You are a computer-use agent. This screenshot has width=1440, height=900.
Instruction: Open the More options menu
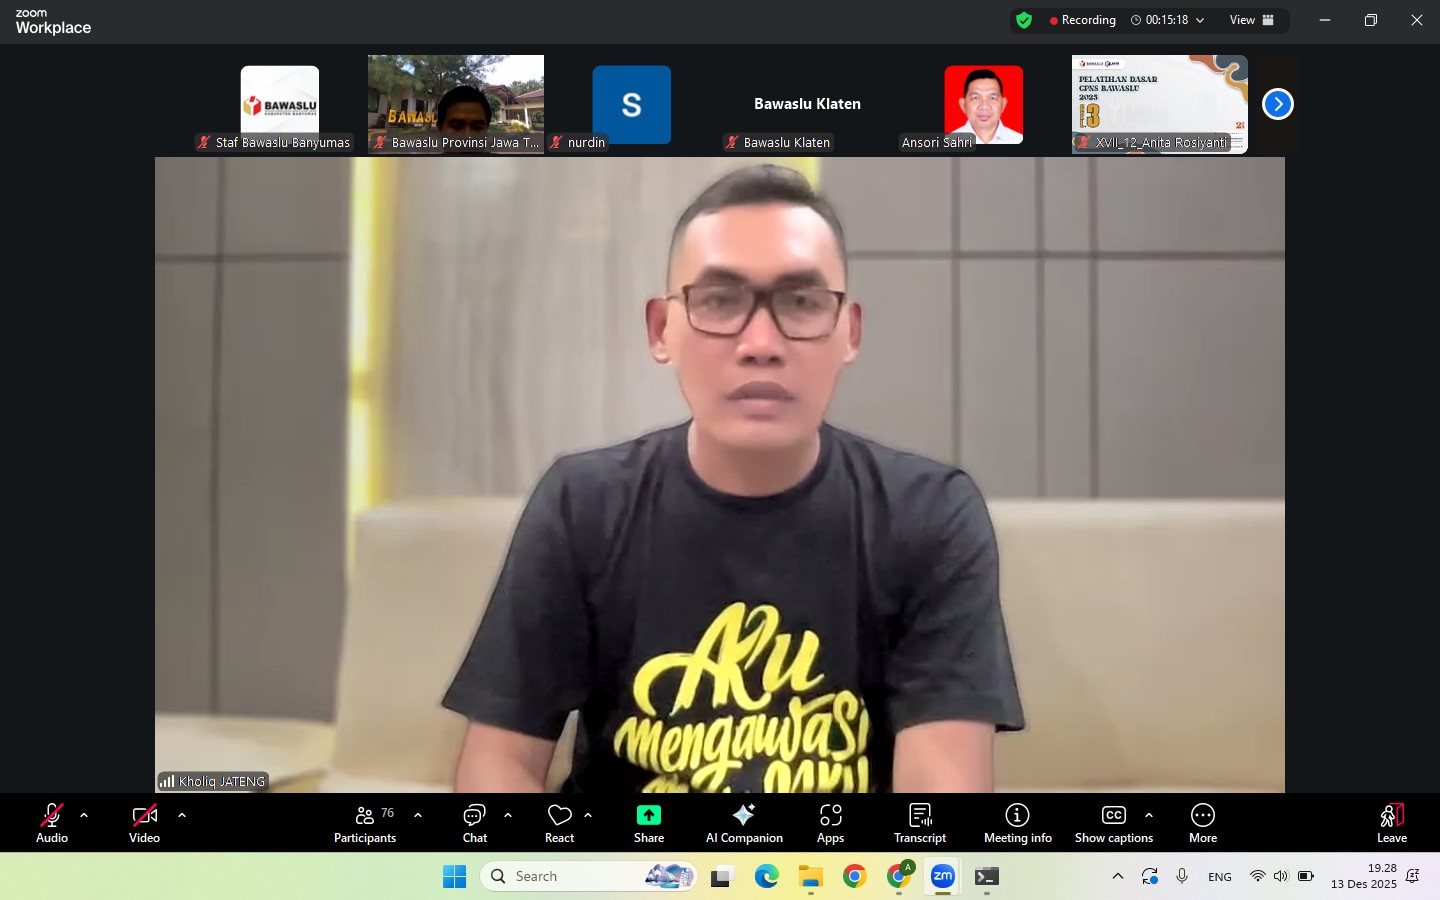(1202, 823)
